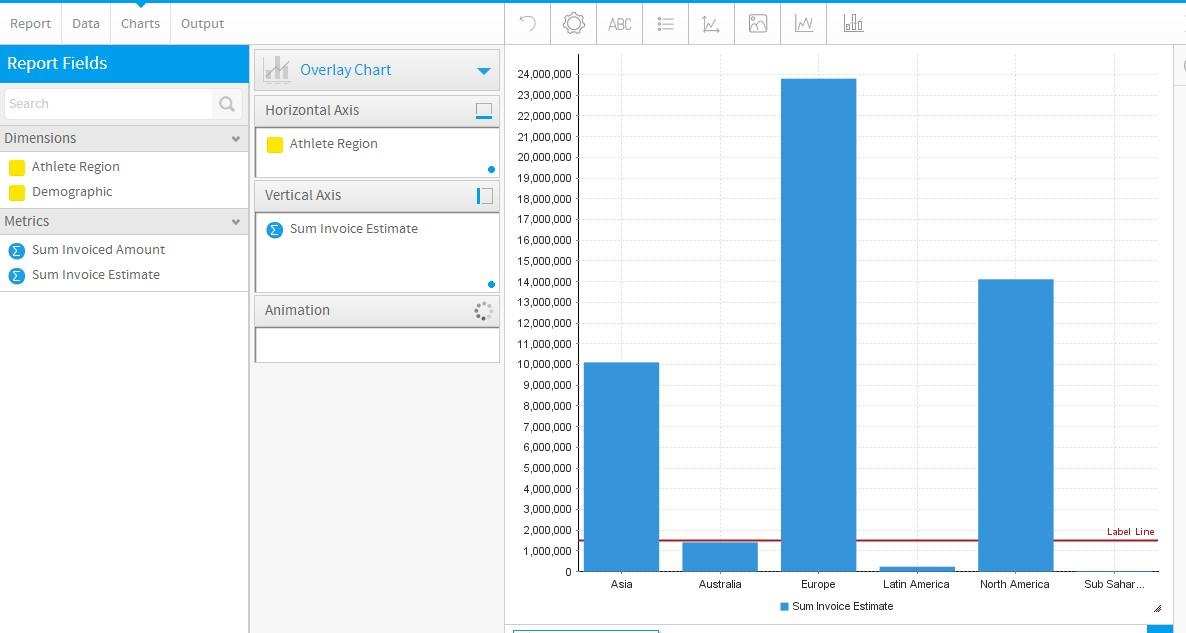Click the Vertical Axis position icon
The image size is (1186, 633).
click(x=485, y=196)
